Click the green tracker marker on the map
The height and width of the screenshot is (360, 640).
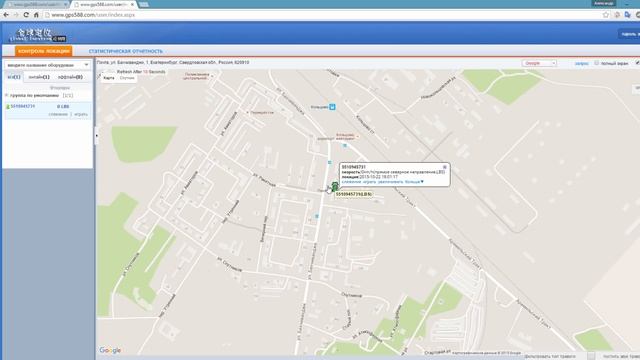tap(335, 187)
